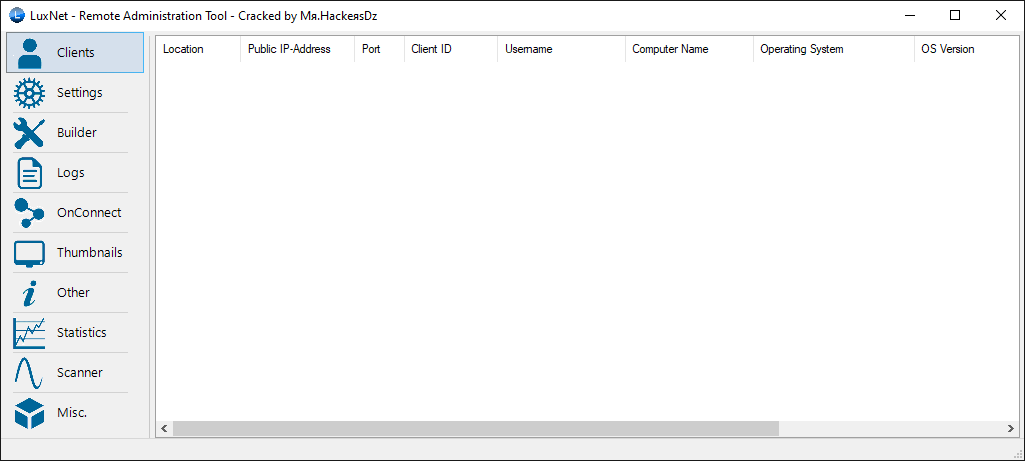Select the OnConnect nodes icon
The image size is (1025, 461).
30,213
